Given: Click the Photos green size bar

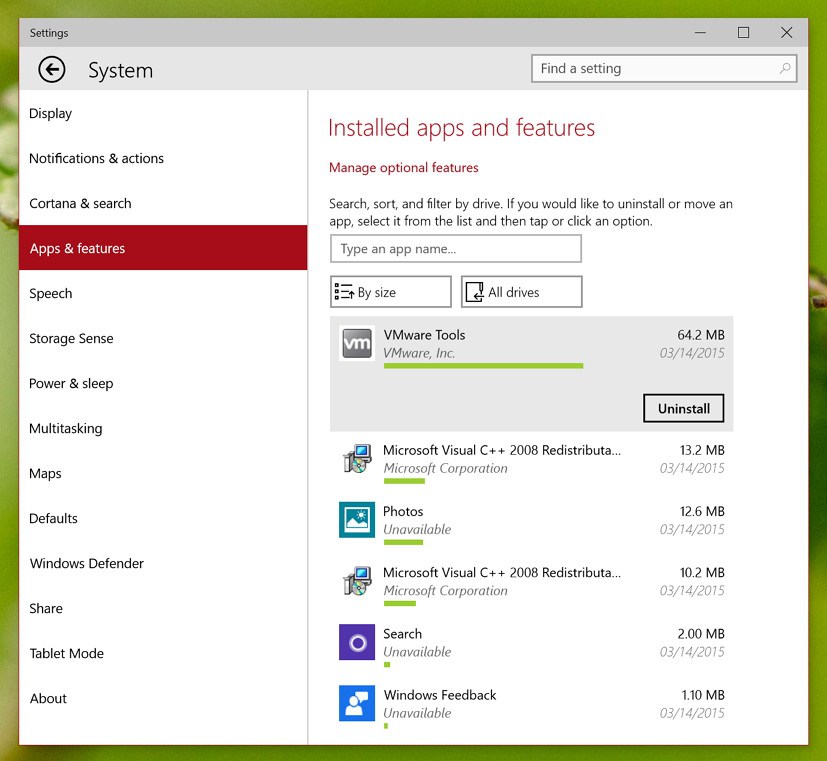Looking at the screenshot, I should [x=403, y=542].
